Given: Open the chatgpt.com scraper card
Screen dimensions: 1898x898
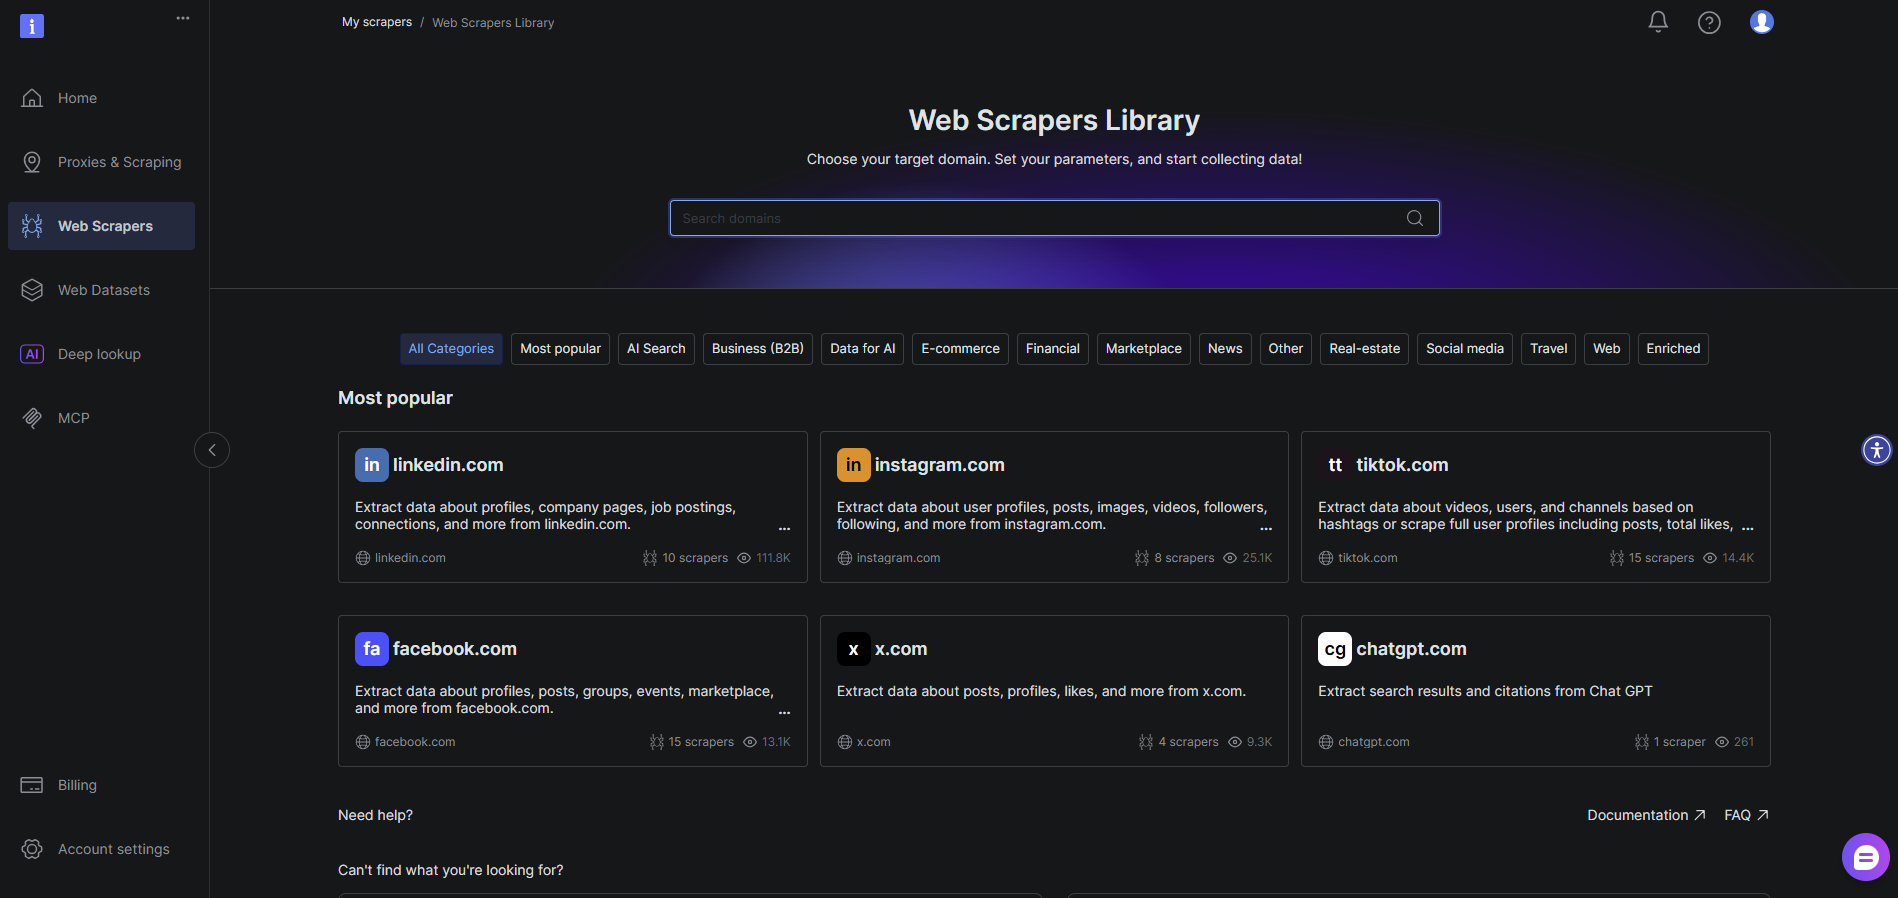Looking at the screenshot, I should [1535, 690].
